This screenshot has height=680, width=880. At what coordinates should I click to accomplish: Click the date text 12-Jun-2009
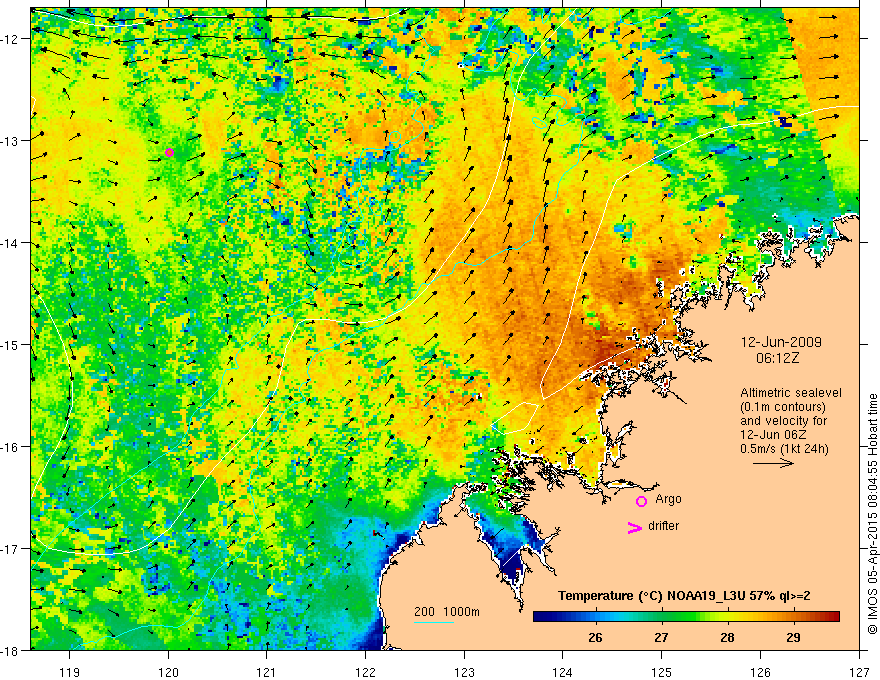click(x=781, y=342)
